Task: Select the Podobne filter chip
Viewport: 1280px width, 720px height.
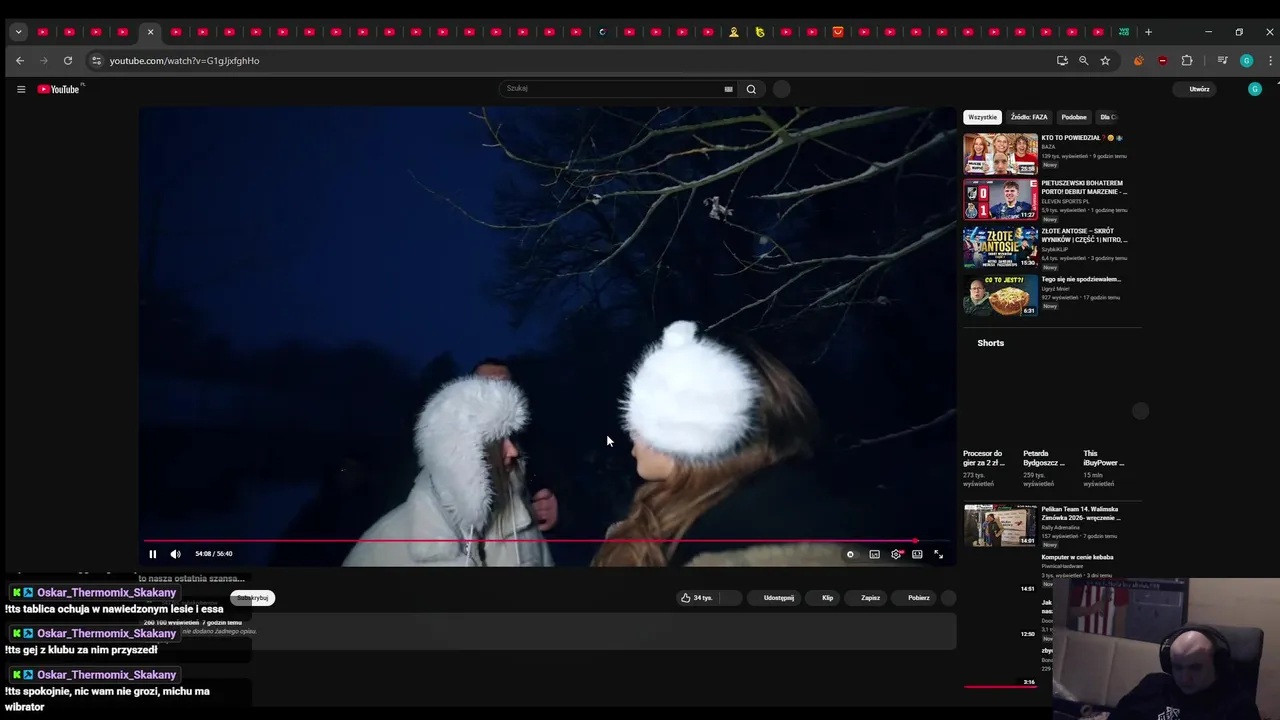Action: 1074,117
